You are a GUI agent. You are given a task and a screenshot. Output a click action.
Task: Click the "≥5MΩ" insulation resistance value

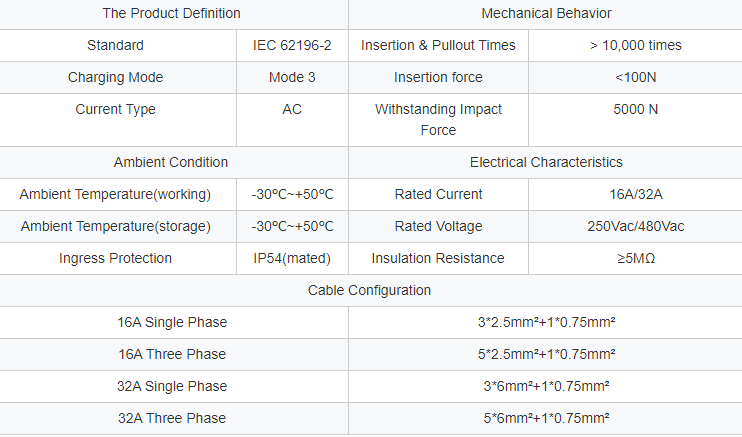pyautogui.click(x=635, y=258)
